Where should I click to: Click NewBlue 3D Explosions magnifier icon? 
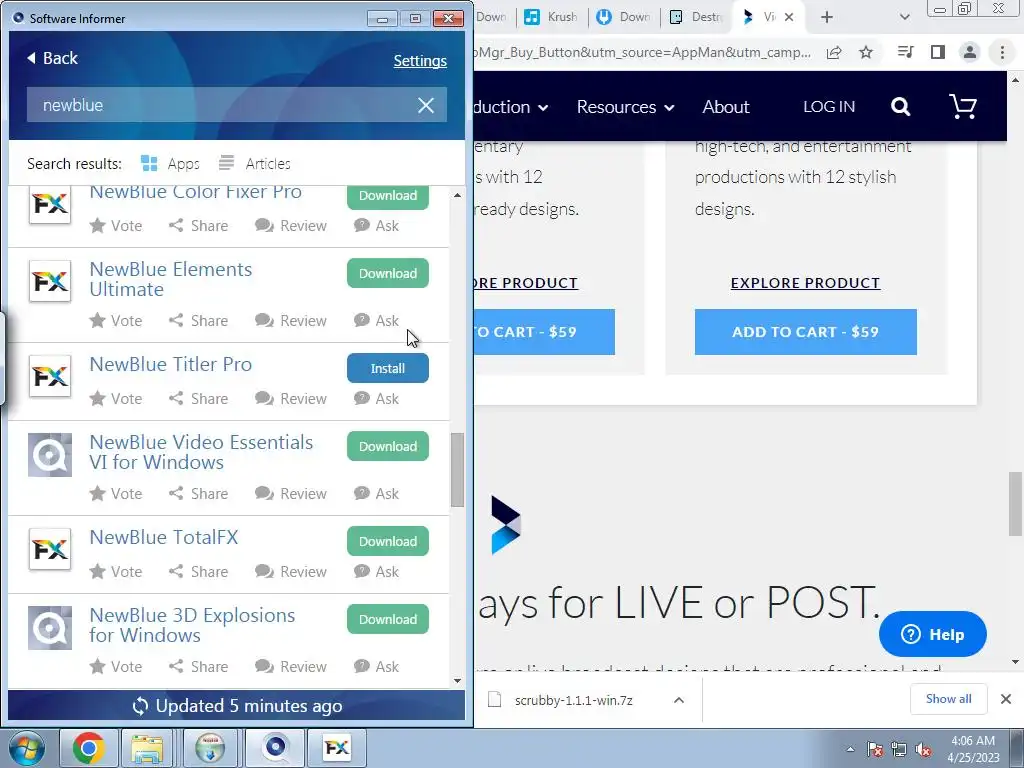[x=50, y=628]
